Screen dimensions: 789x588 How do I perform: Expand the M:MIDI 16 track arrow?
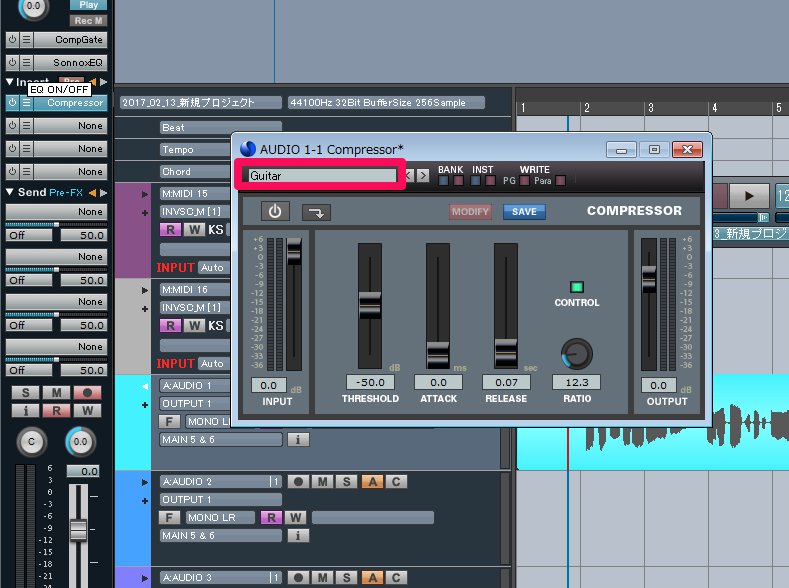click(x=145, y=290)
